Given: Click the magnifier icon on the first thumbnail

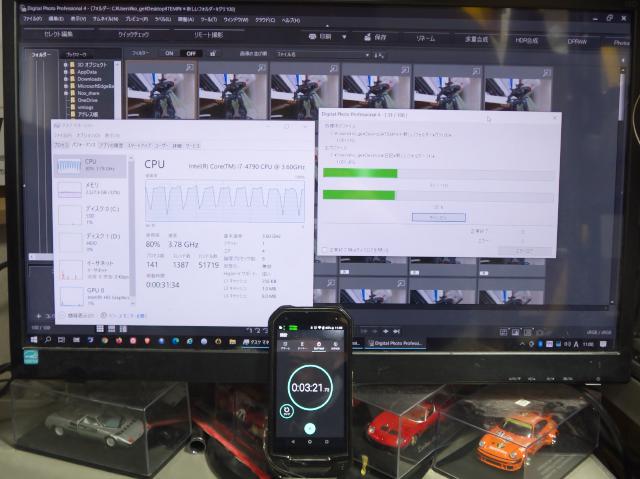Looking at the screenshot, I should 189,68.
